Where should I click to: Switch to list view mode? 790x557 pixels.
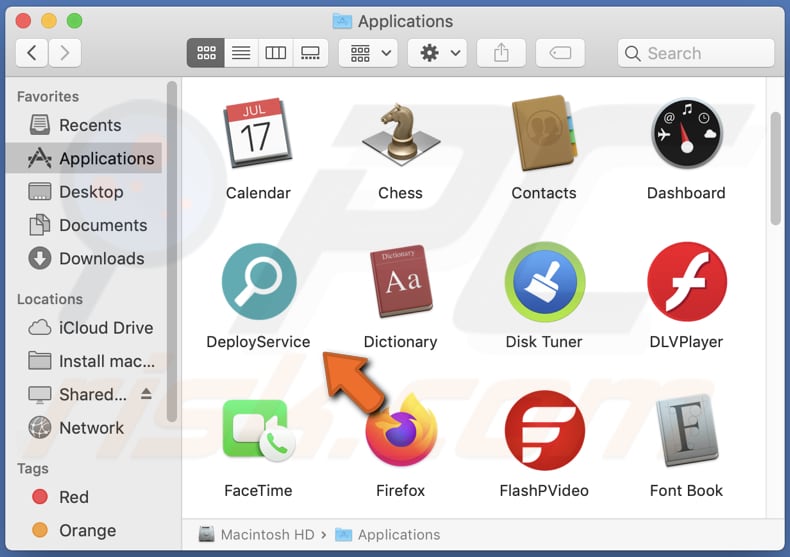[240, 53]
